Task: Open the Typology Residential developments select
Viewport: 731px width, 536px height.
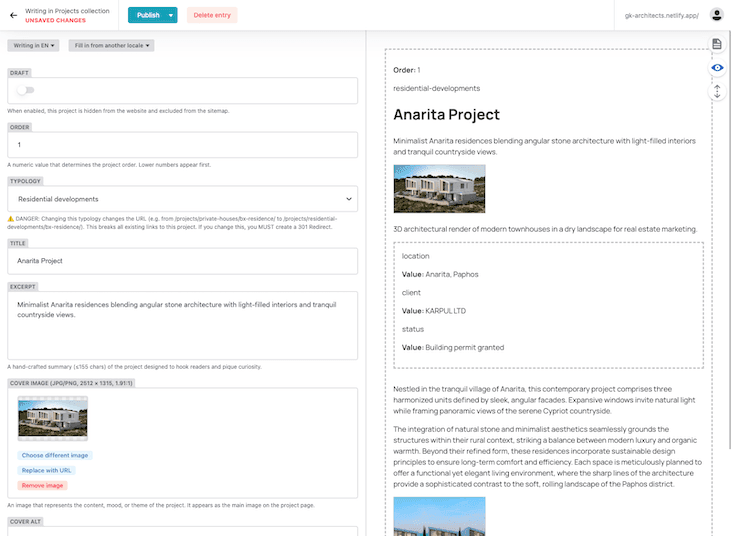Action: (183, 199)
